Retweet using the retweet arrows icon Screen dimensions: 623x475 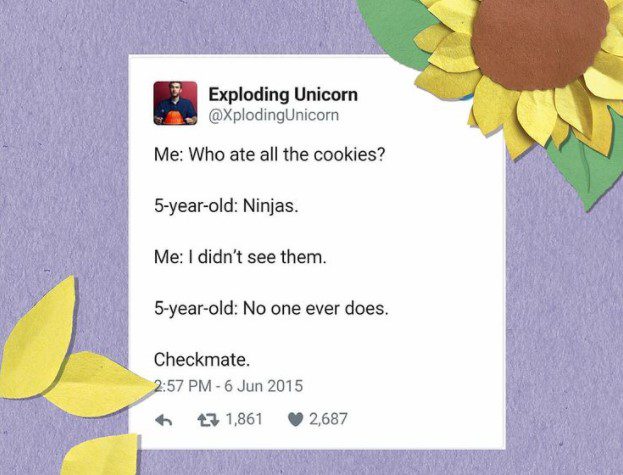(209, 420)
